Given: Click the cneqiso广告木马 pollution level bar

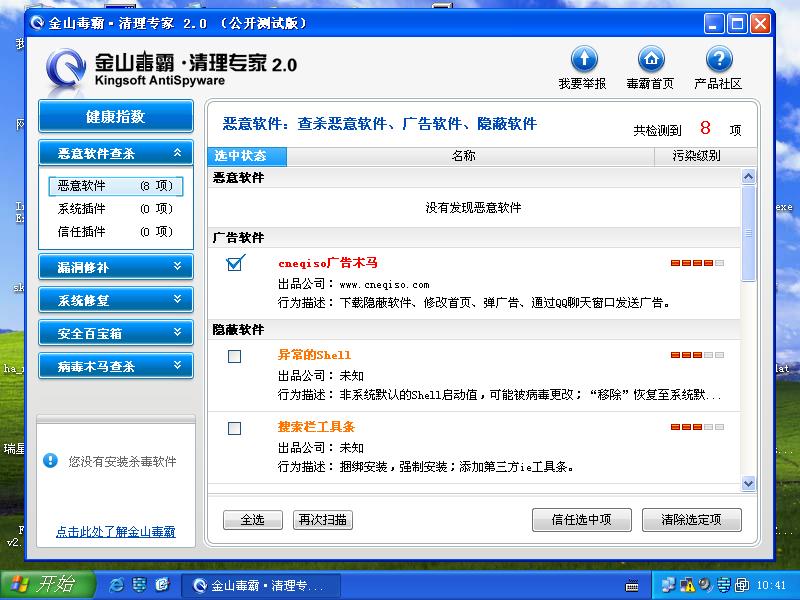Looking at the screenshot, I should coord(697,263).
